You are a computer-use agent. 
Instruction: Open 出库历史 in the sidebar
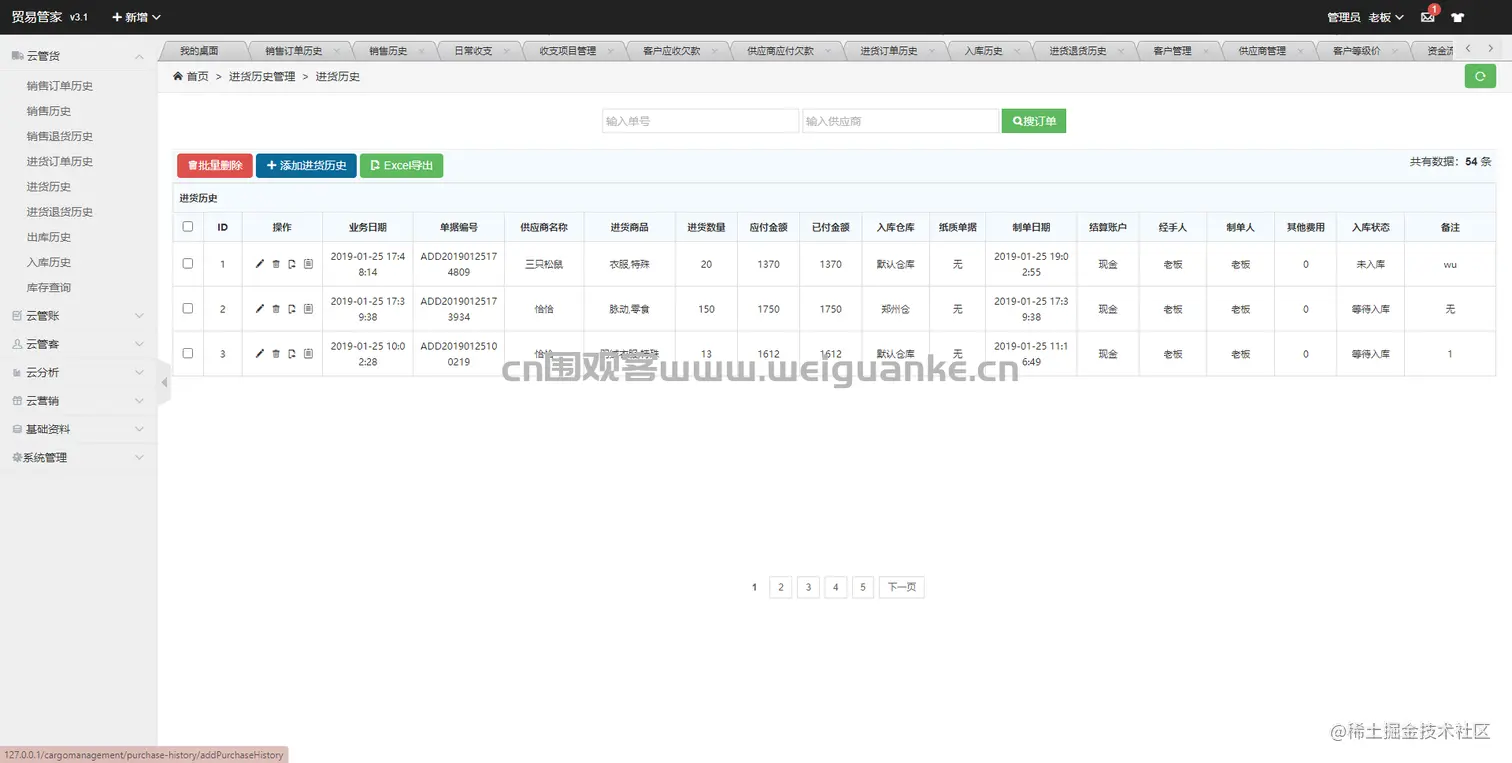click(49, 237)
